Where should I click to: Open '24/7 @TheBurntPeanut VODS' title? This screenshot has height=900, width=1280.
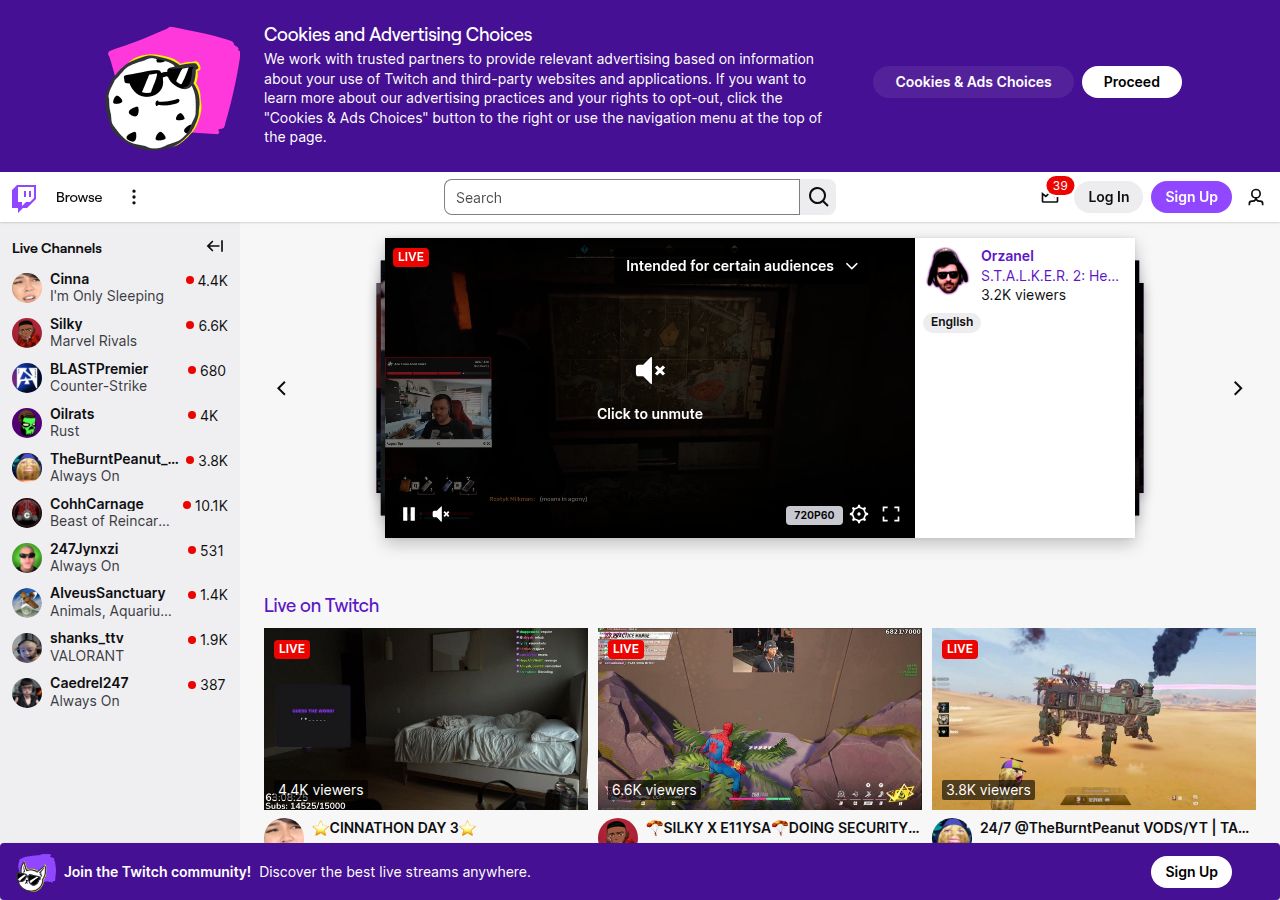pyautogui.click(x=1115, y=828)
